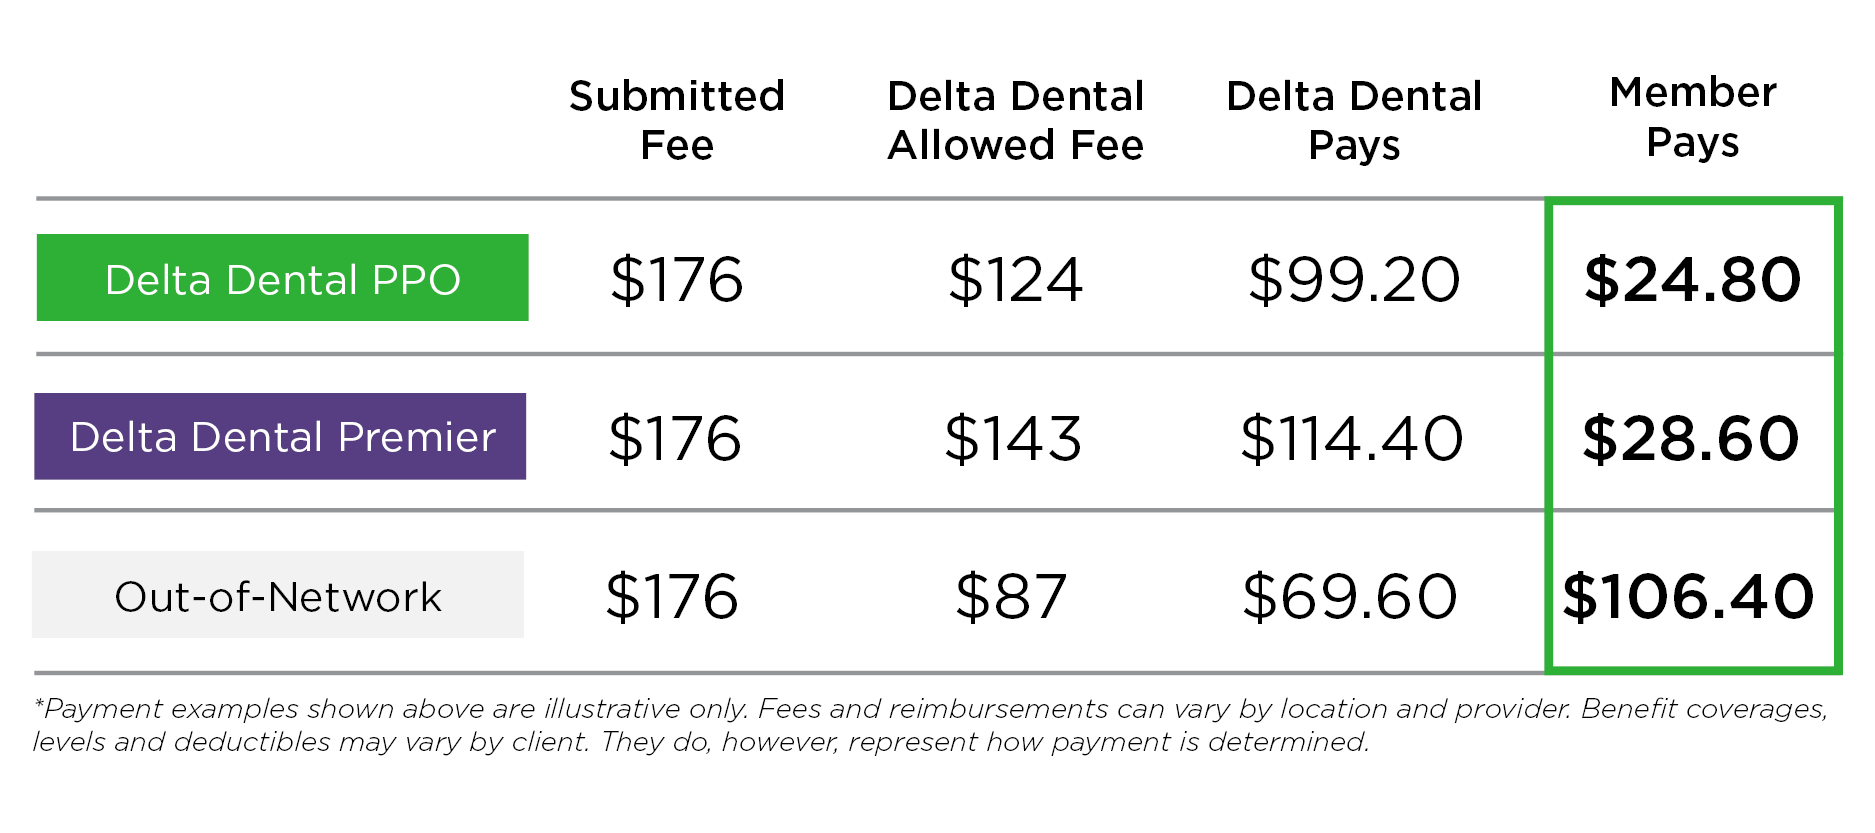This screenshot has width=1875, height=833.
Task: Click the $143 allowed fee value
Action: click(x=1013, y=438)
